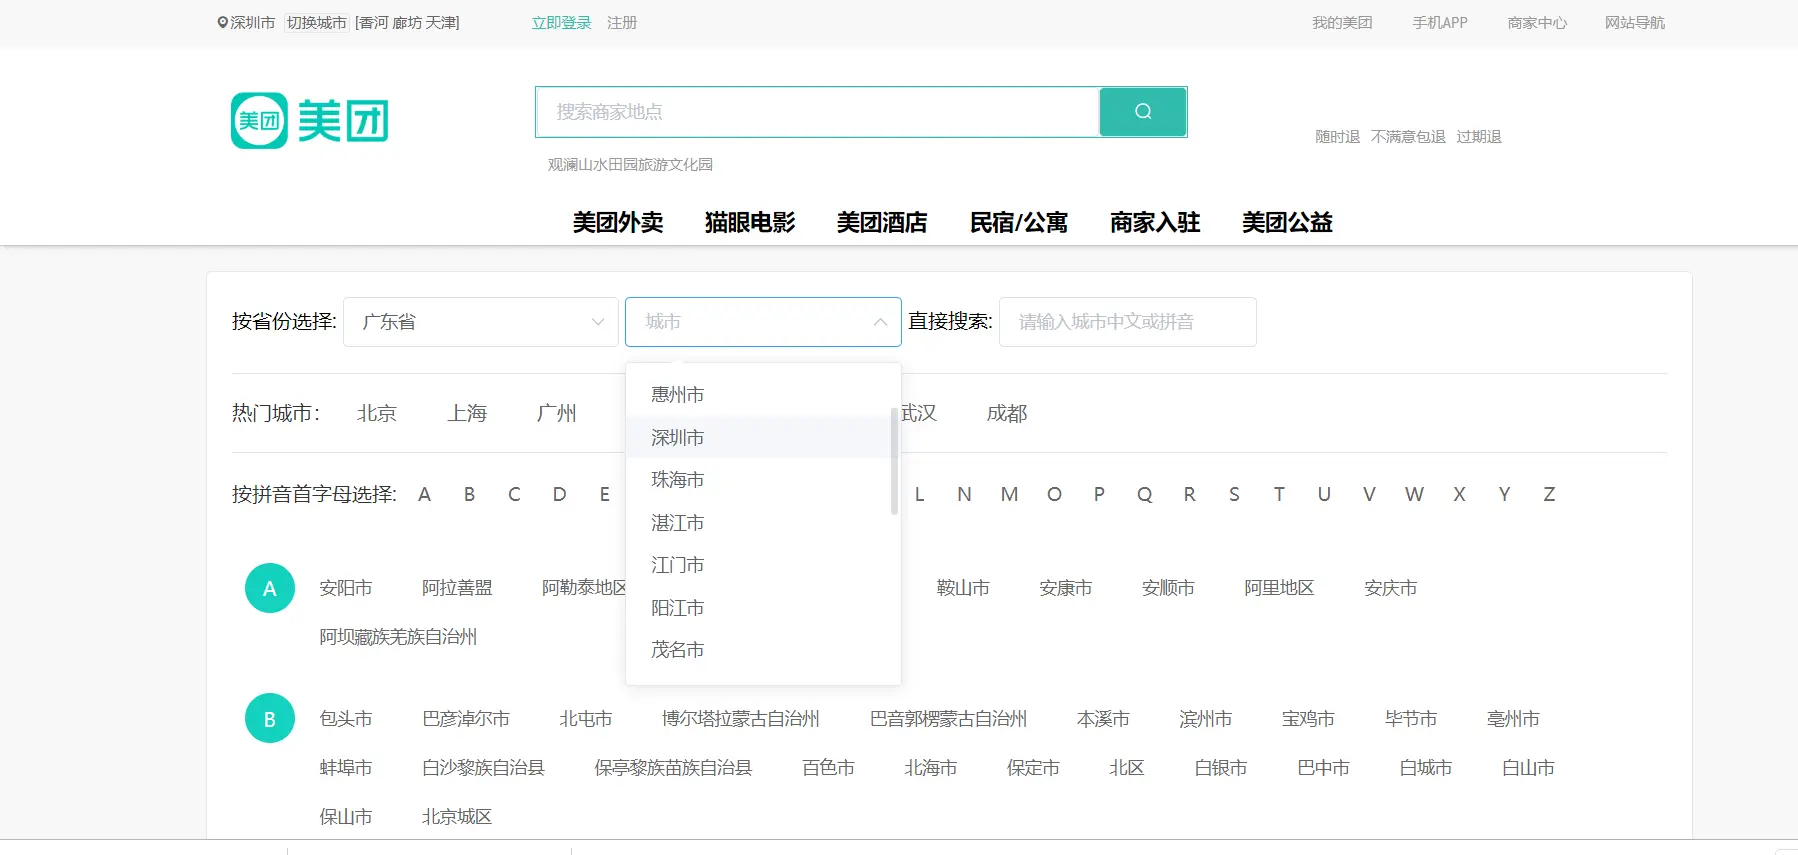Go to 民宿/公寓 in the navigation

pyautogui.click(x=1019, y=223)
